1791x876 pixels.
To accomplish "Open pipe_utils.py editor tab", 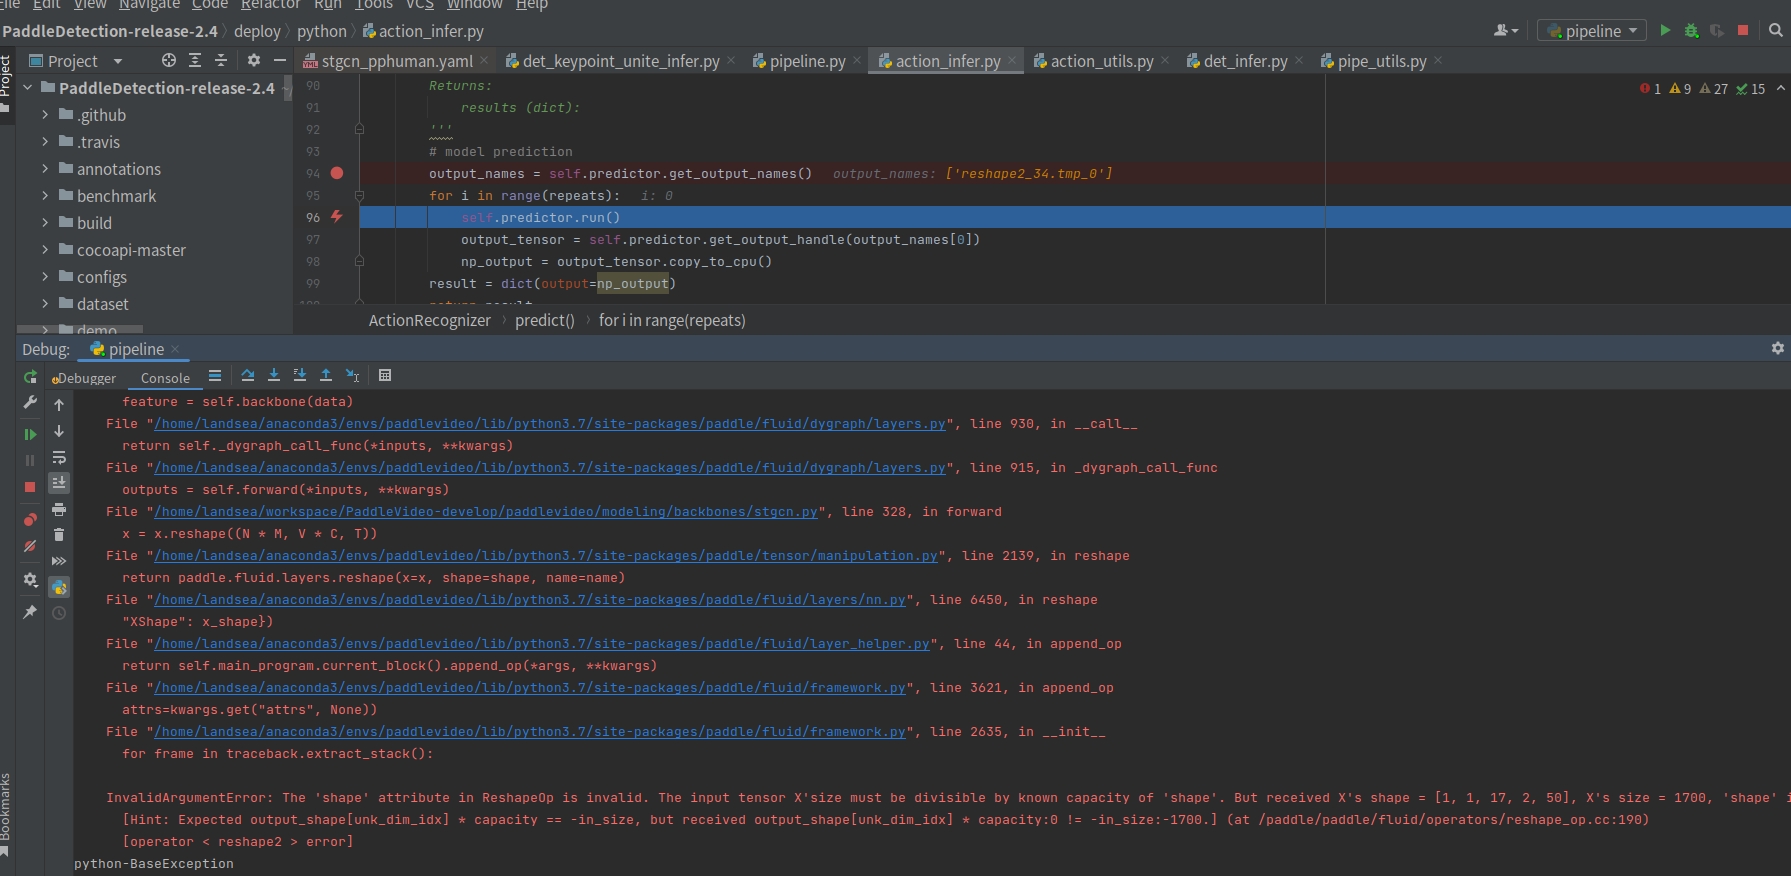I will (1381, 61).
